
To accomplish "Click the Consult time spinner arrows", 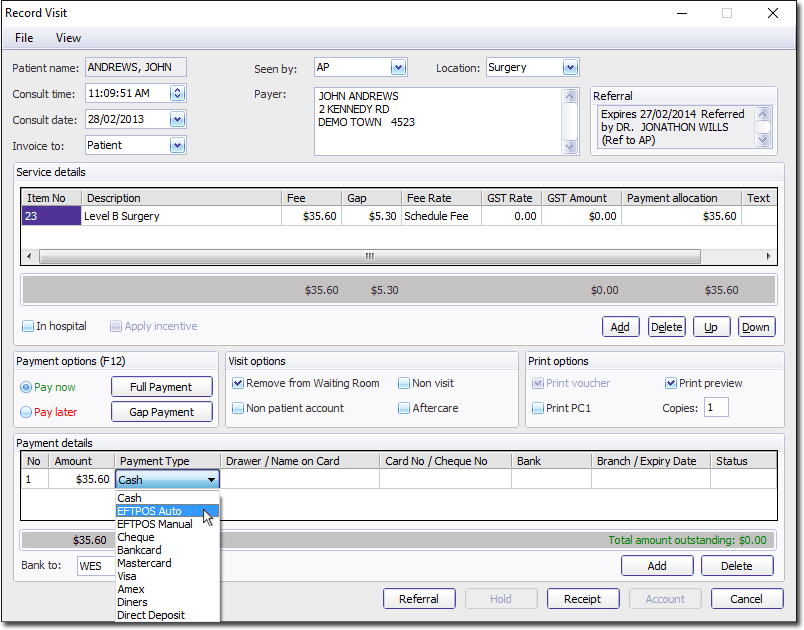I will tap(177, 94).
